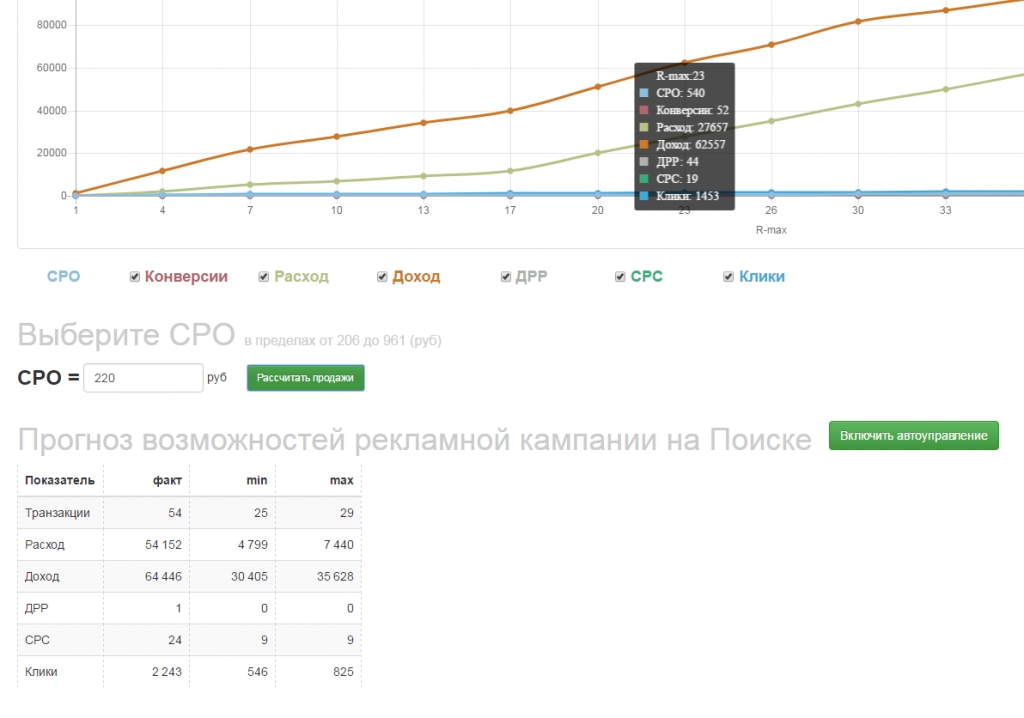Select the Доход row label in table
The height and width of the screenshot is (718, 1024).
tap(42, 576)
